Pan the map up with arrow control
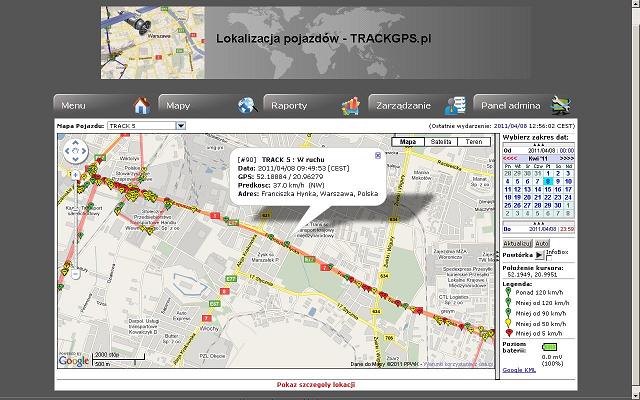 click(76, 143)
